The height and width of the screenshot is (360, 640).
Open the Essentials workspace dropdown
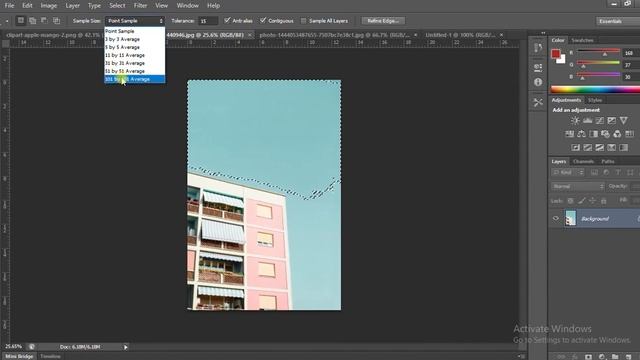[618, 21]
